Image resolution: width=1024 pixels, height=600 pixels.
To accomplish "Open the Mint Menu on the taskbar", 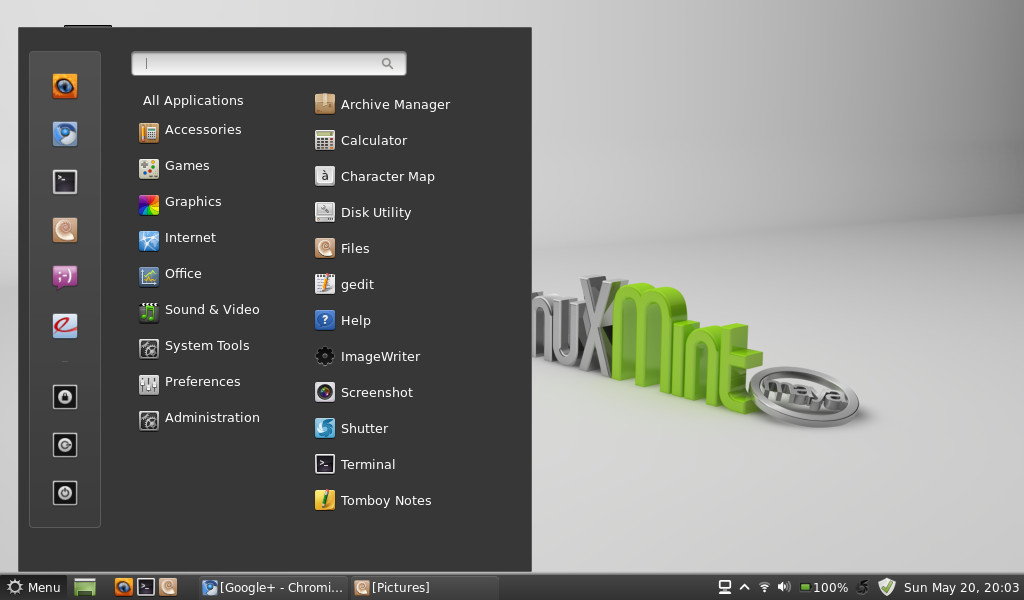I will pyautogui.click(x=33, y=587).
